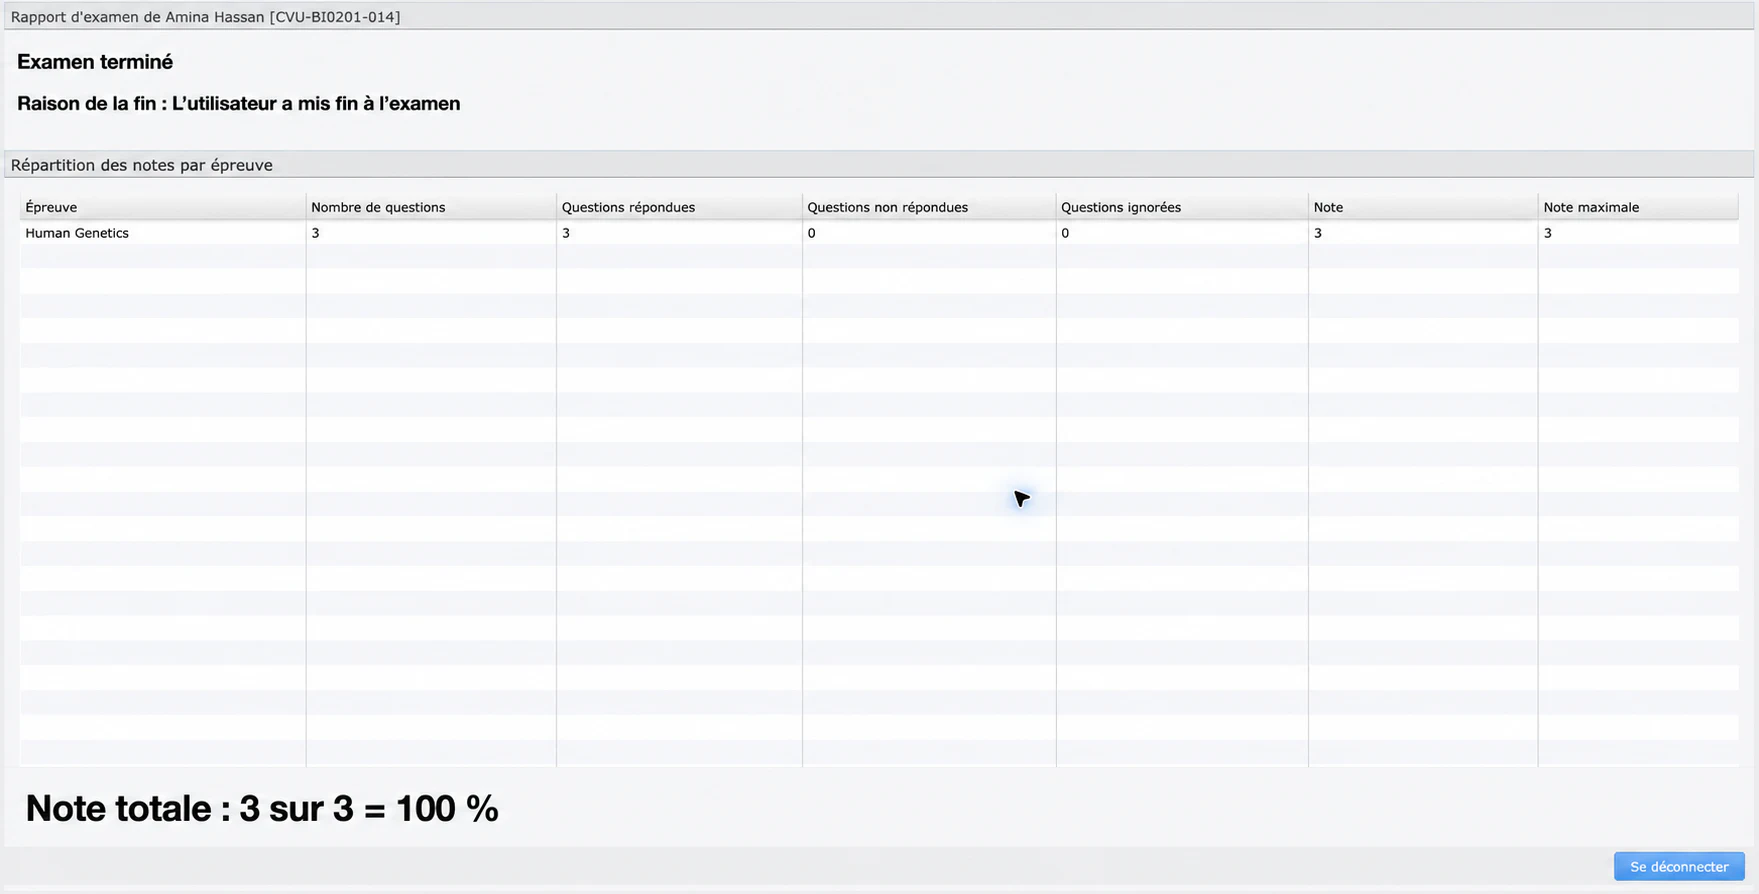Click the Questions répondues value 3
The height and width of the screenshot is (894, 1759).
[x=566, y=233]
